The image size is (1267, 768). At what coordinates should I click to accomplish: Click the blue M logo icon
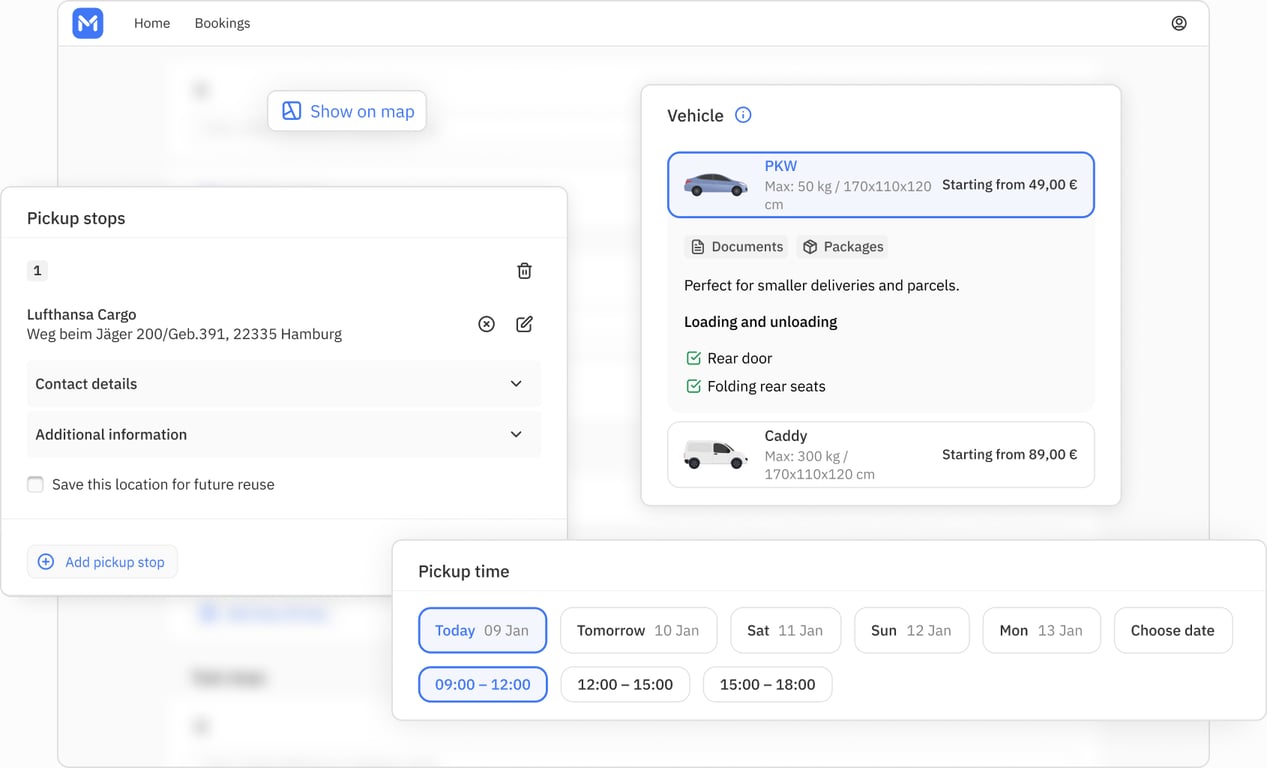point(88,23)
